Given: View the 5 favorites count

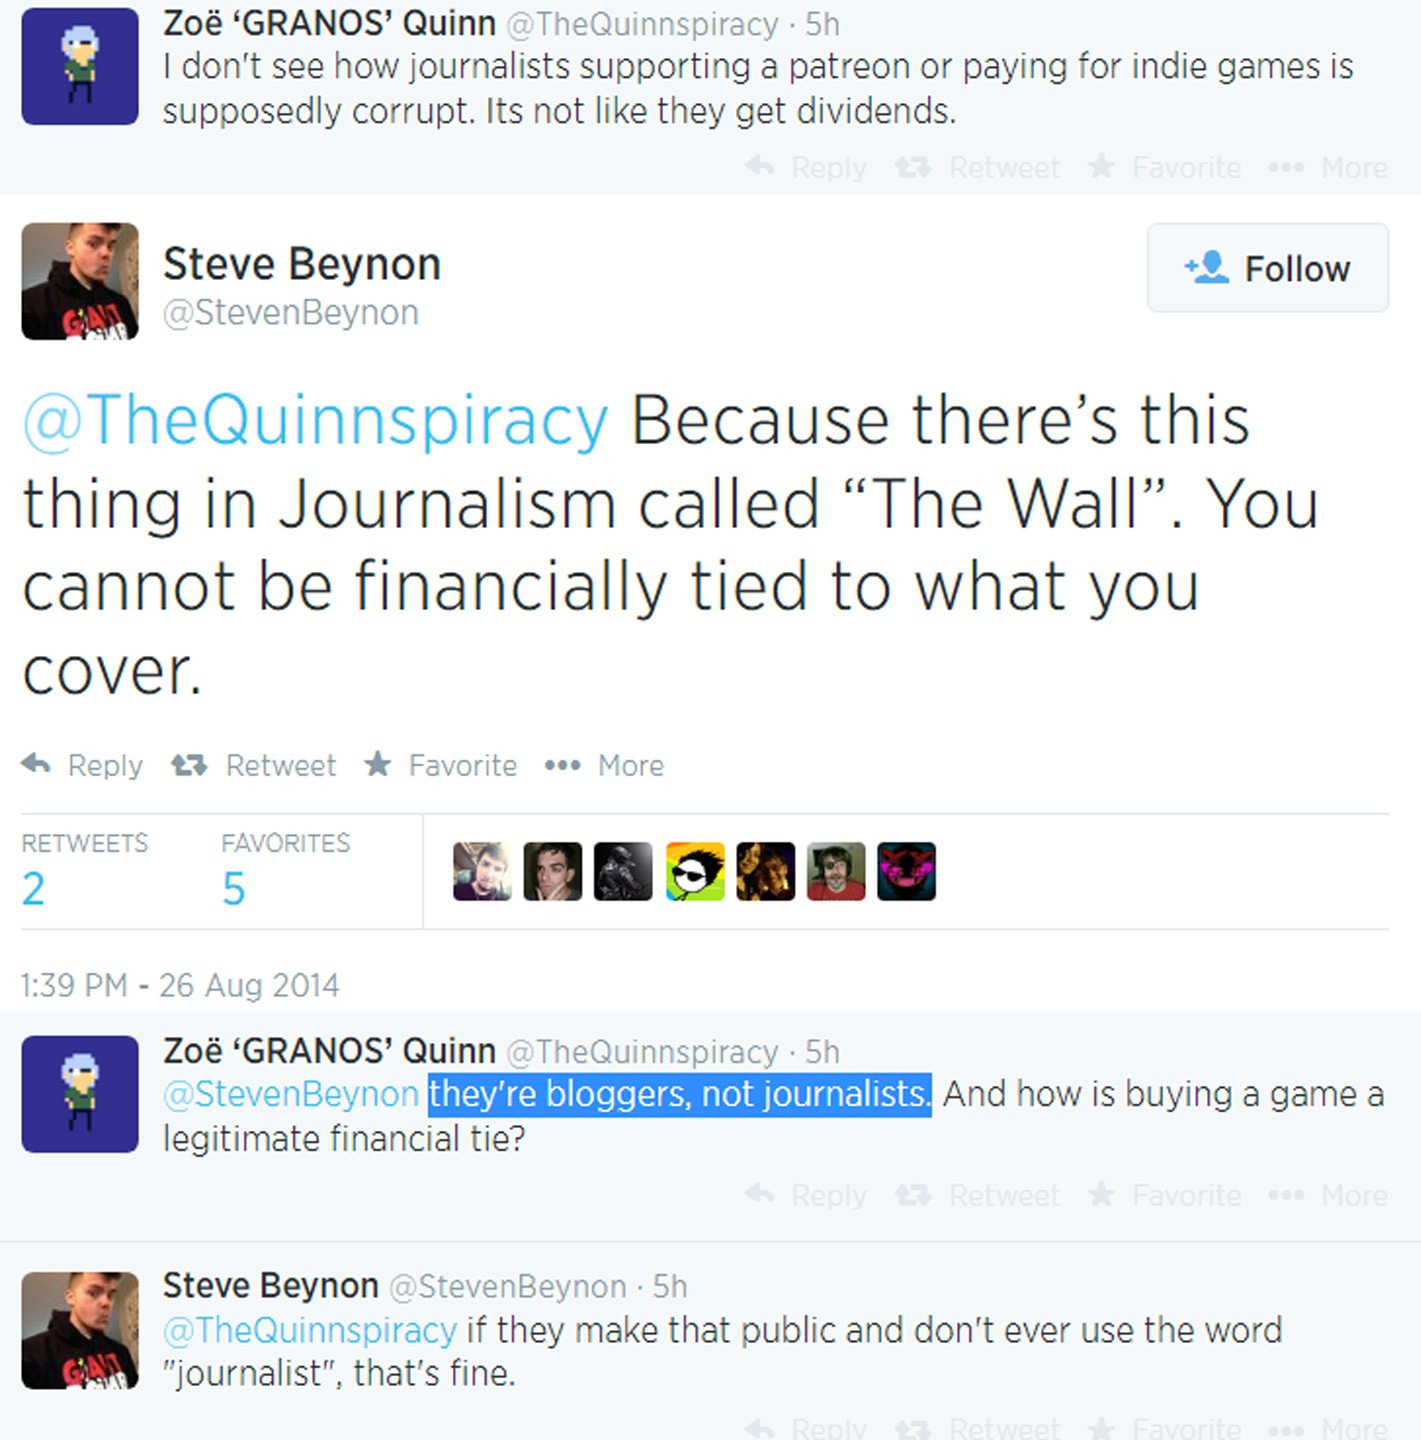Looking at the screenshot, I should click(x=234, y=888).
